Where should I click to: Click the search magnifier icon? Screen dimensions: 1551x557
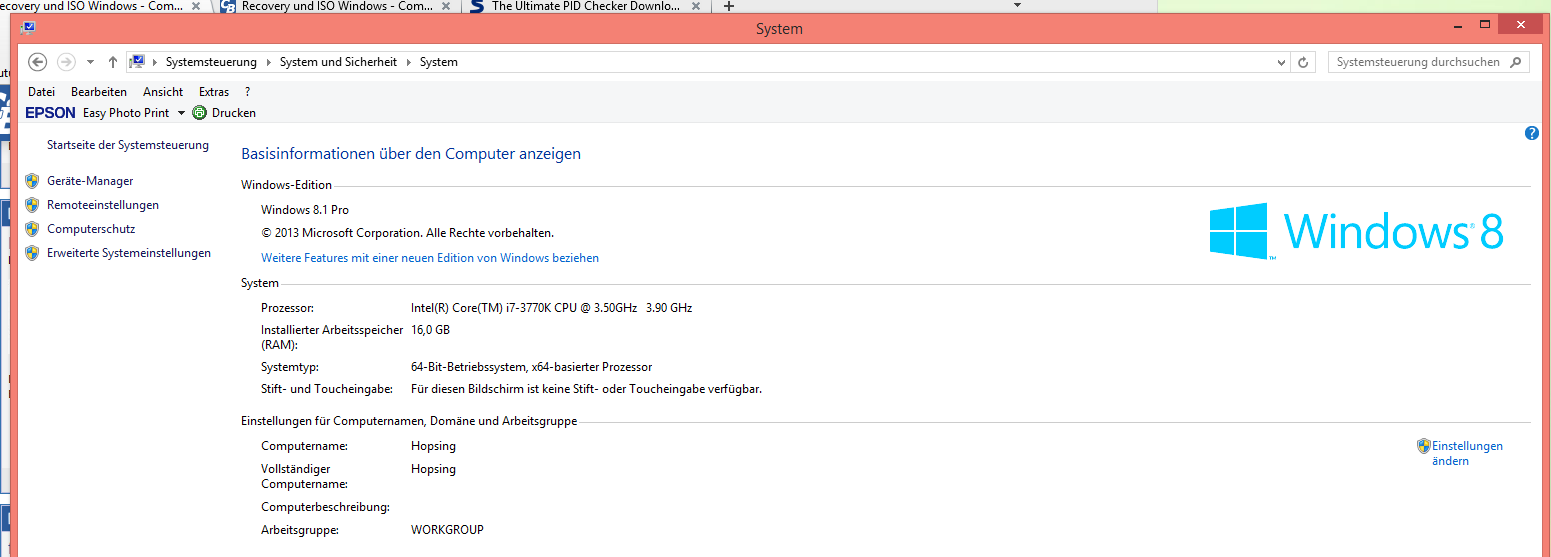(1517, 62)
